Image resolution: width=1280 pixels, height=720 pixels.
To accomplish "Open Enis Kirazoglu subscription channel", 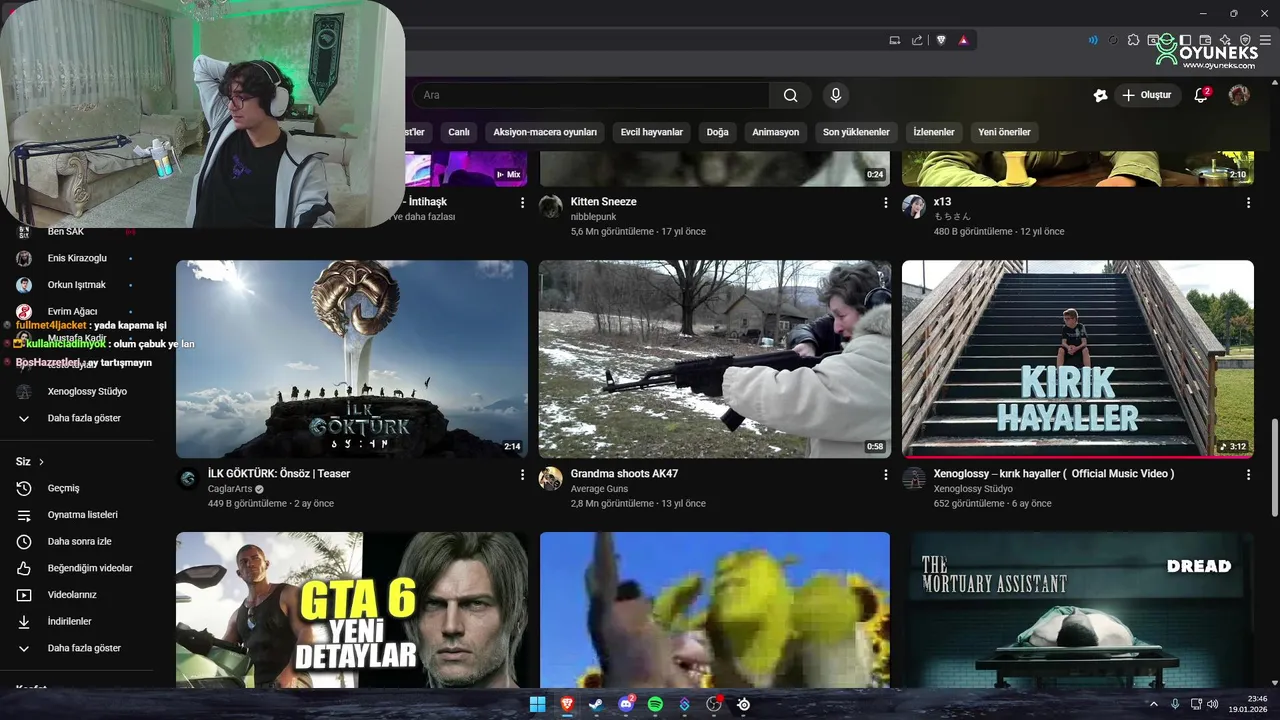I will [76, 258].
